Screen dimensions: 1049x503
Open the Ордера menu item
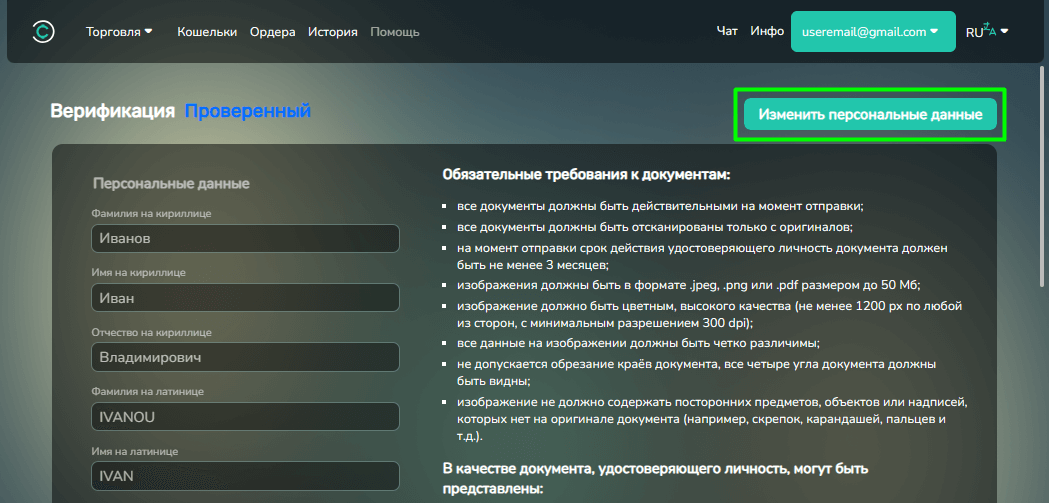click(272, 32)
